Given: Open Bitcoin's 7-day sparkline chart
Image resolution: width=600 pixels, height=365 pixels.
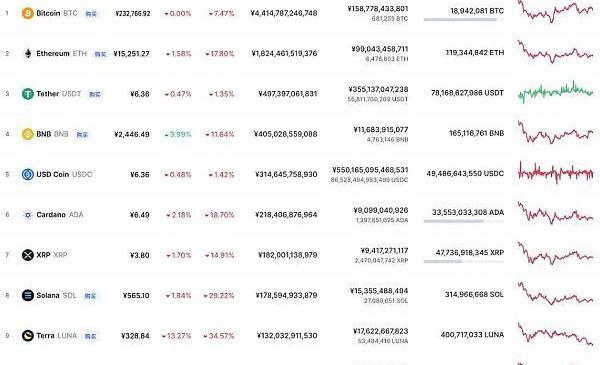Looking at the screenshot, I should 555,11.
